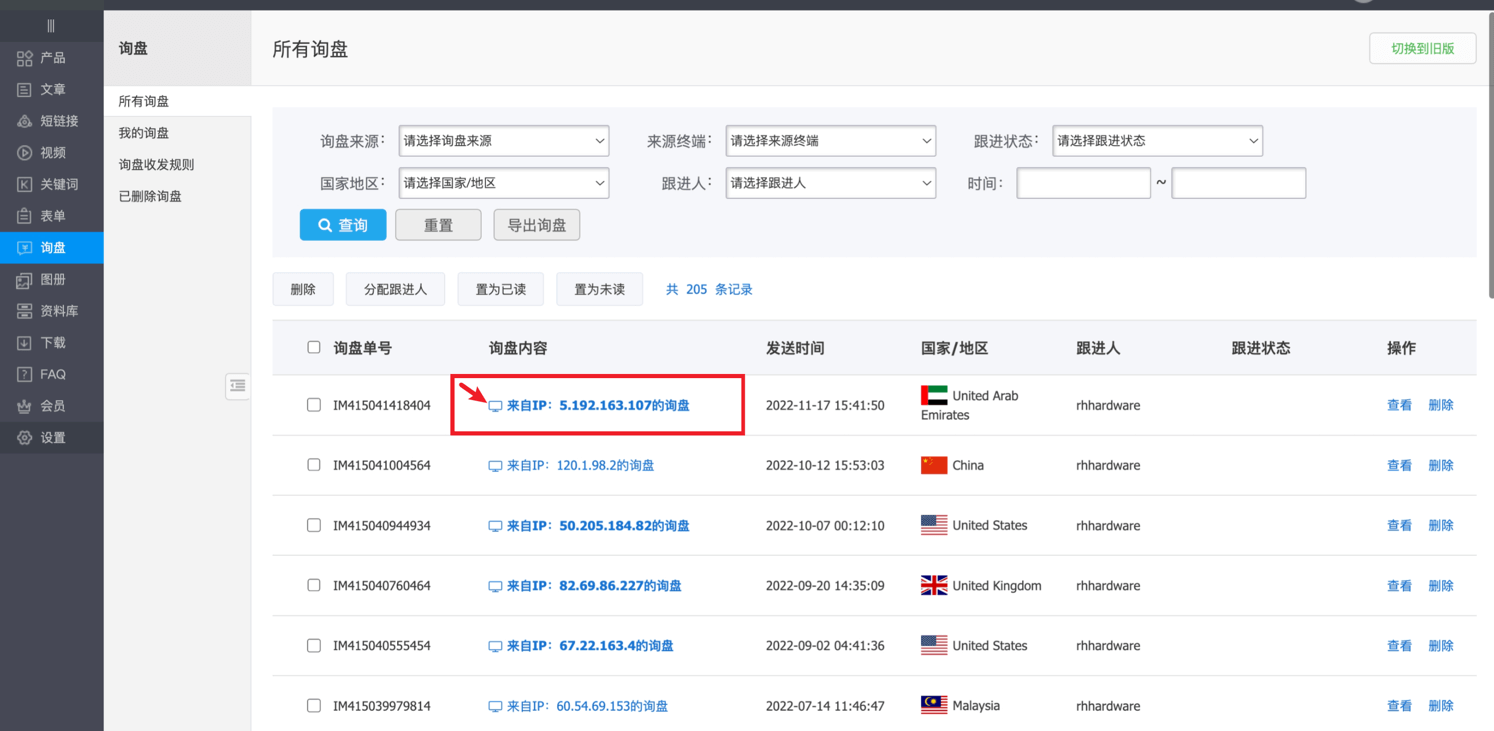
Task: Open the 设置 settings gear icon
Action: tap(25, 438)
